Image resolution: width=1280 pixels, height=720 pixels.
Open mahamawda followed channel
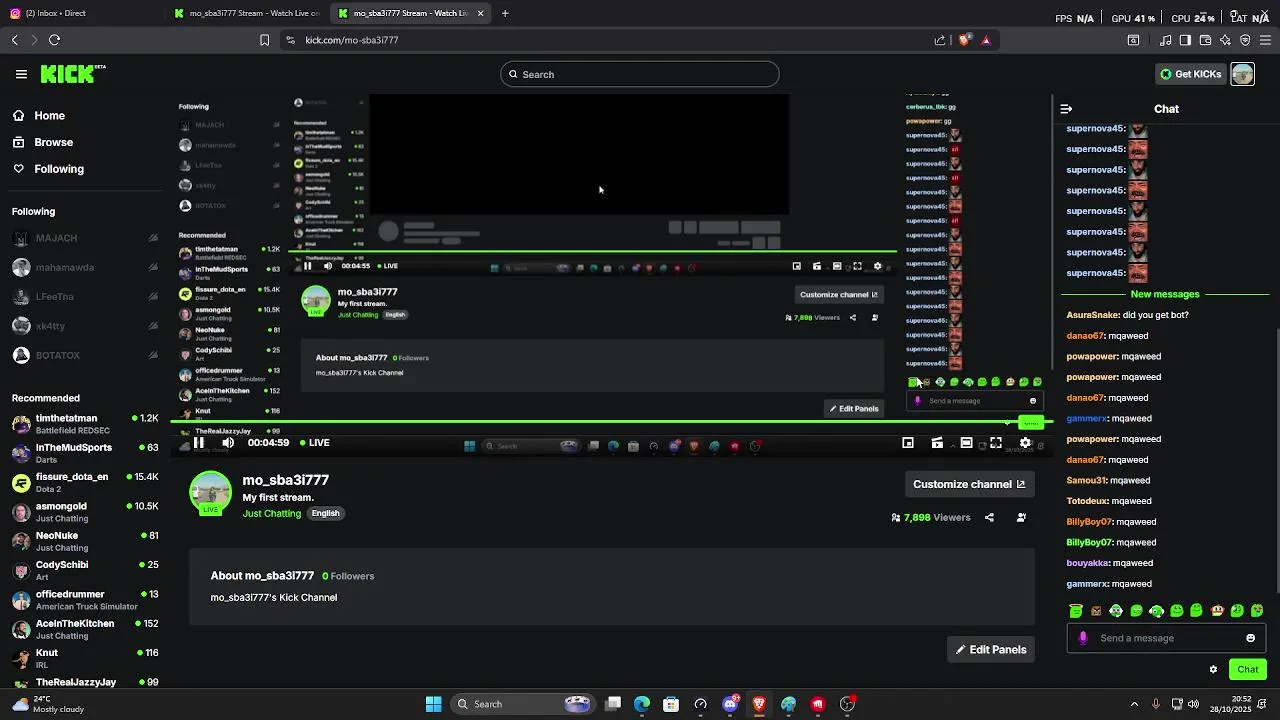[x=85, y=268]
